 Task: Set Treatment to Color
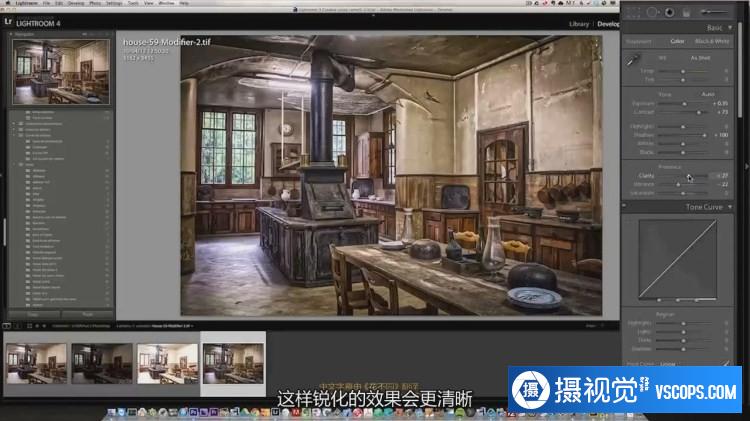pyautogui.click(x=677, y=41)
